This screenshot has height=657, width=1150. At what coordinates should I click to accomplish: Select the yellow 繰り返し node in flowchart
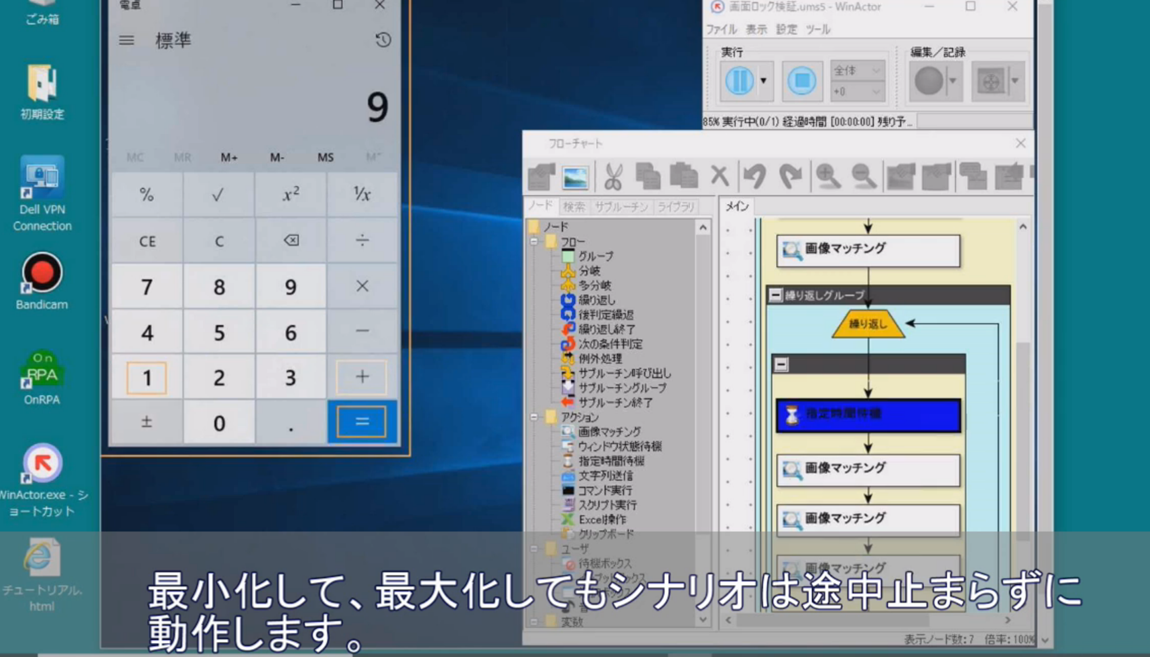[x=868, y=323]
